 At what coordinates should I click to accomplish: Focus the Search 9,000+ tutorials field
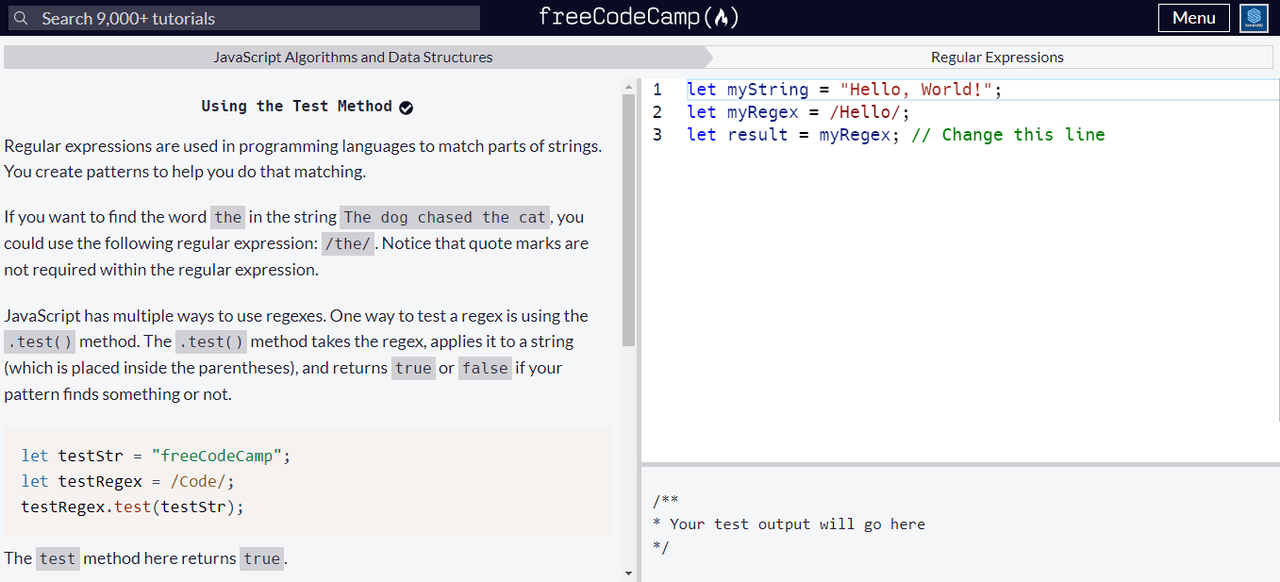coord(250,18)
